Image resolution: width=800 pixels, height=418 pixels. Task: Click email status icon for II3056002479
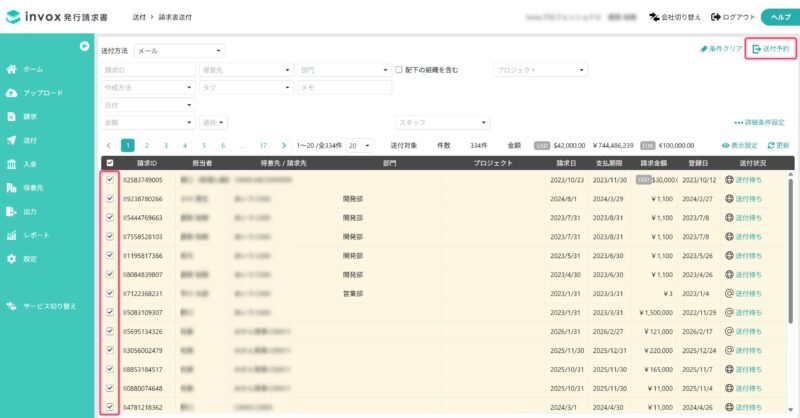(x=729, y=350)
